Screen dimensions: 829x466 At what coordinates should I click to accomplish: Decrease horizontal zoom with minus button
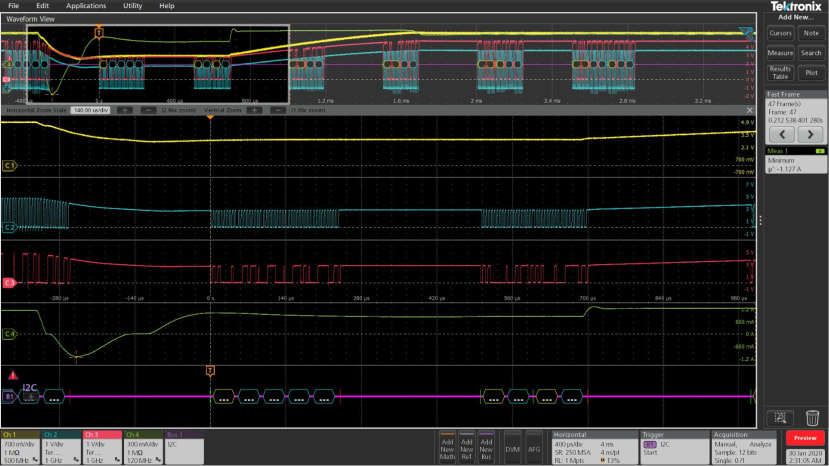pyautogui.click(x=149, y=110)
